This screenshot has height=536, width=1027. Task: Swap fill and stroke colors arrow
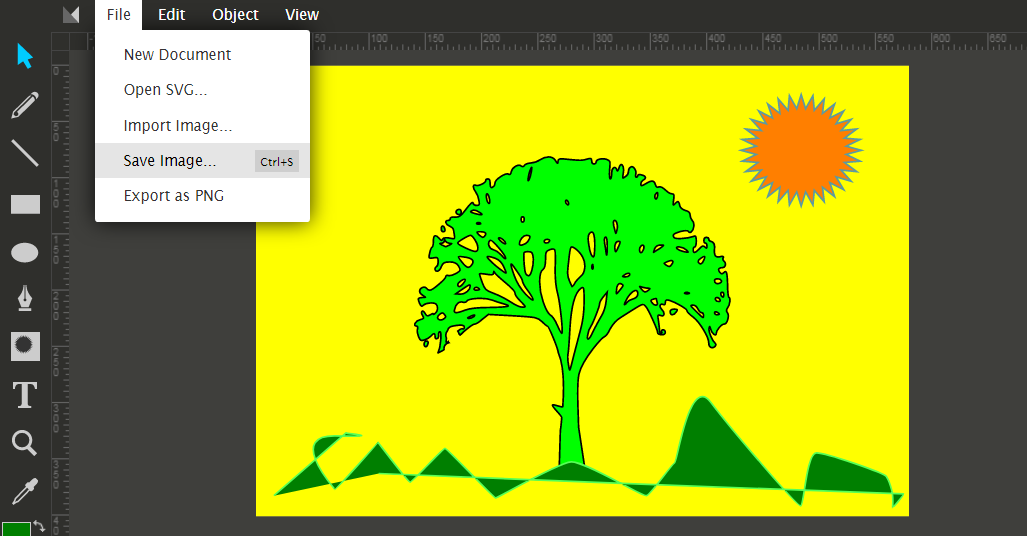39,526
